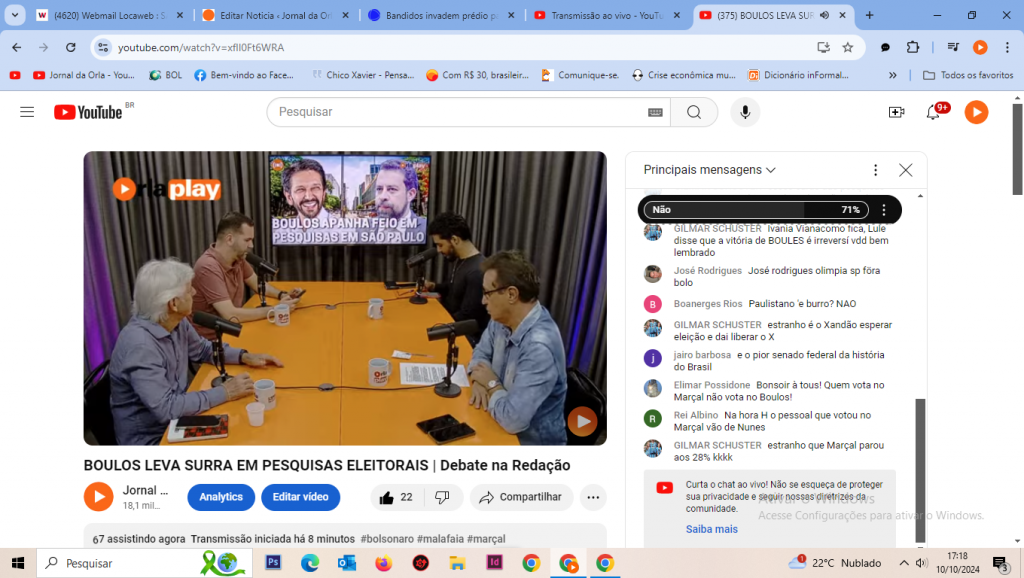Open live chat options three-dot menu
Viewport: 1024px width, 578px height.
875,170
